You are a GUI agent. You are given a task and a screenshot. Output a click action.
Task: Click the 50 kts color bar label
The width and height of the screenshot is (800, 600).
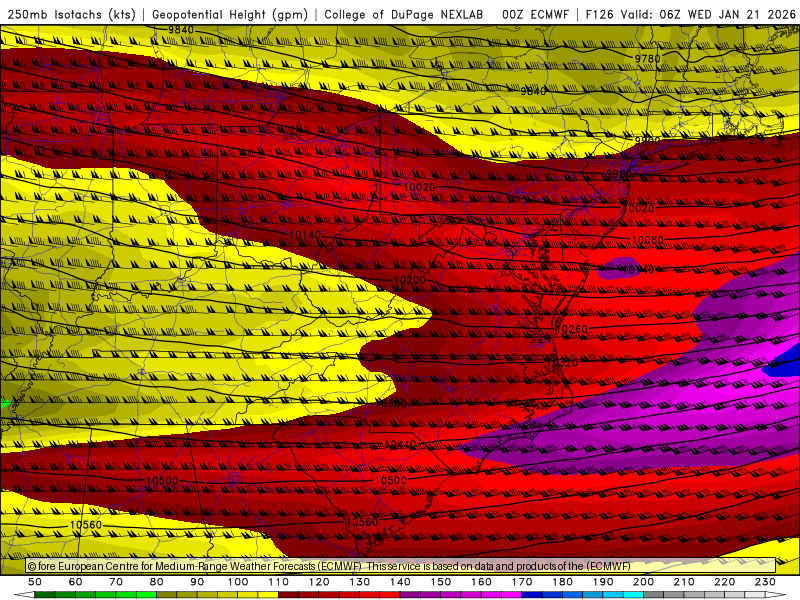pos(35,582)
